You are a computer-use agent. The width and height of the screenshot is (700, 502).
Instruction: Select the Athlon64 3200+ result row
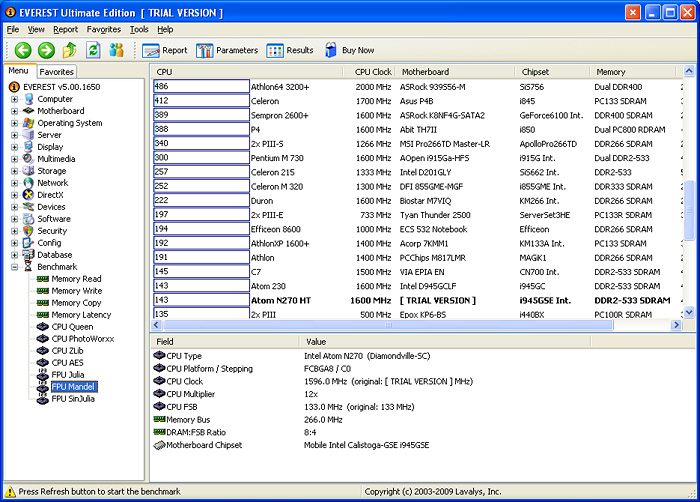click(417, 87)
